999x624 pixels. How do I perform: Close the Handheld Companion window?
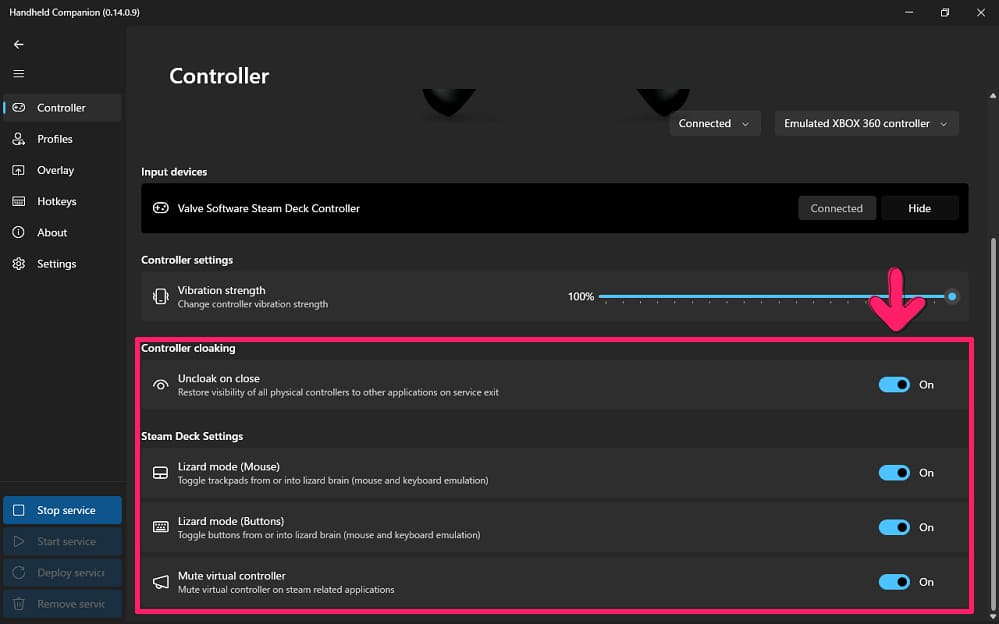coord(981,13)
